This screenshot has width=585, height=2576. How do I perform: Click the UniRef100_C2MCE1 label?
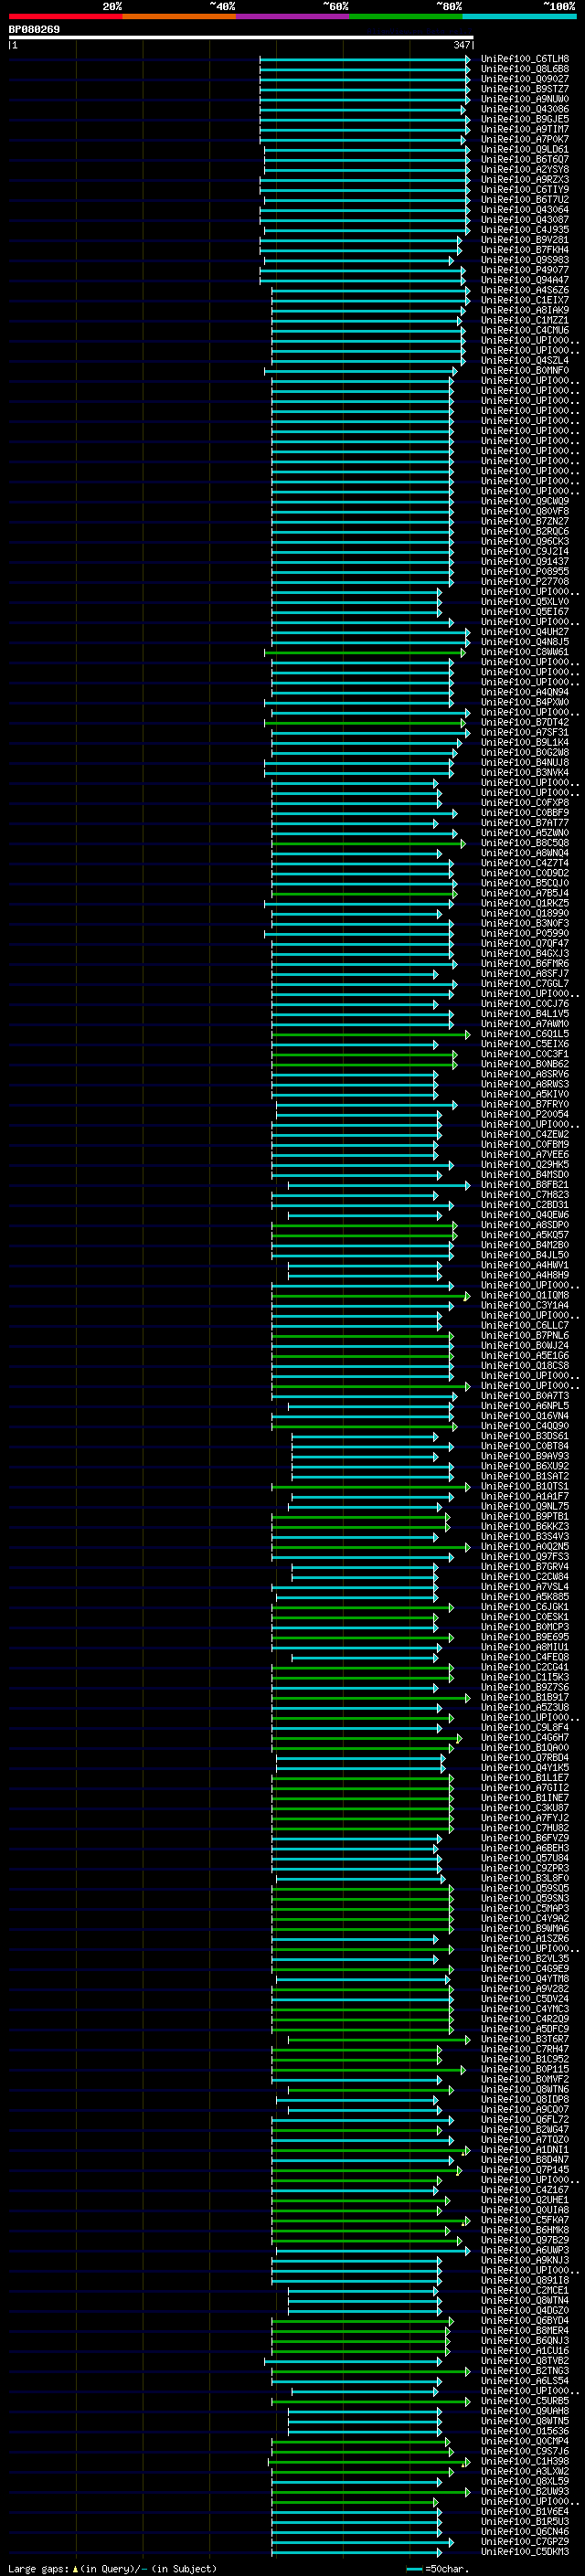[x=525, y=2290]
